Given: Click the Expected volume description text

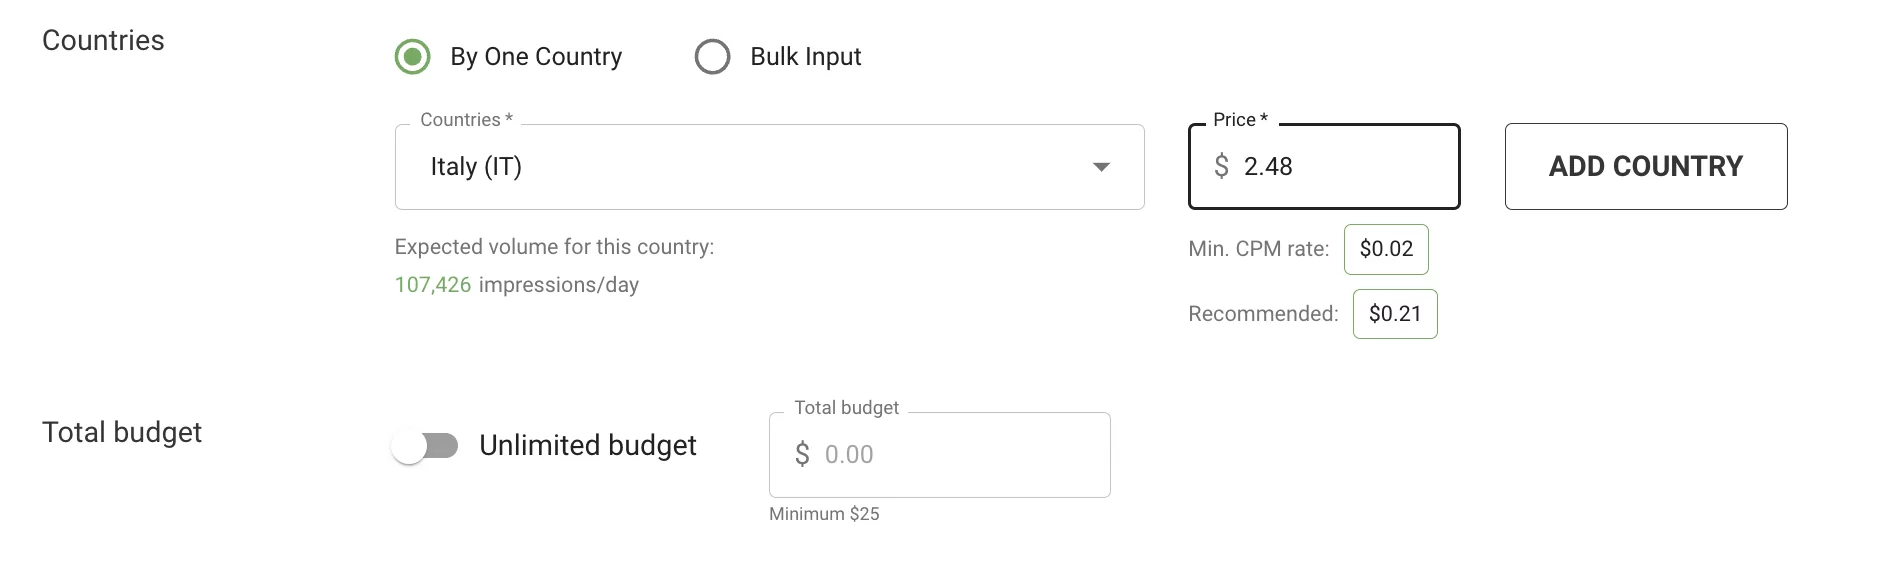Looking at the screenshot, I should click(555, 246).
